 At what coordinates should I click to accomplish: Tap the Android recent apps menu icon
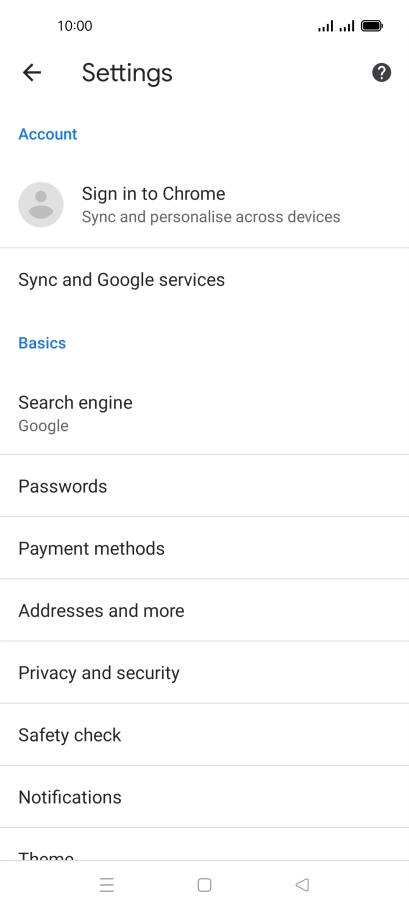107,884
